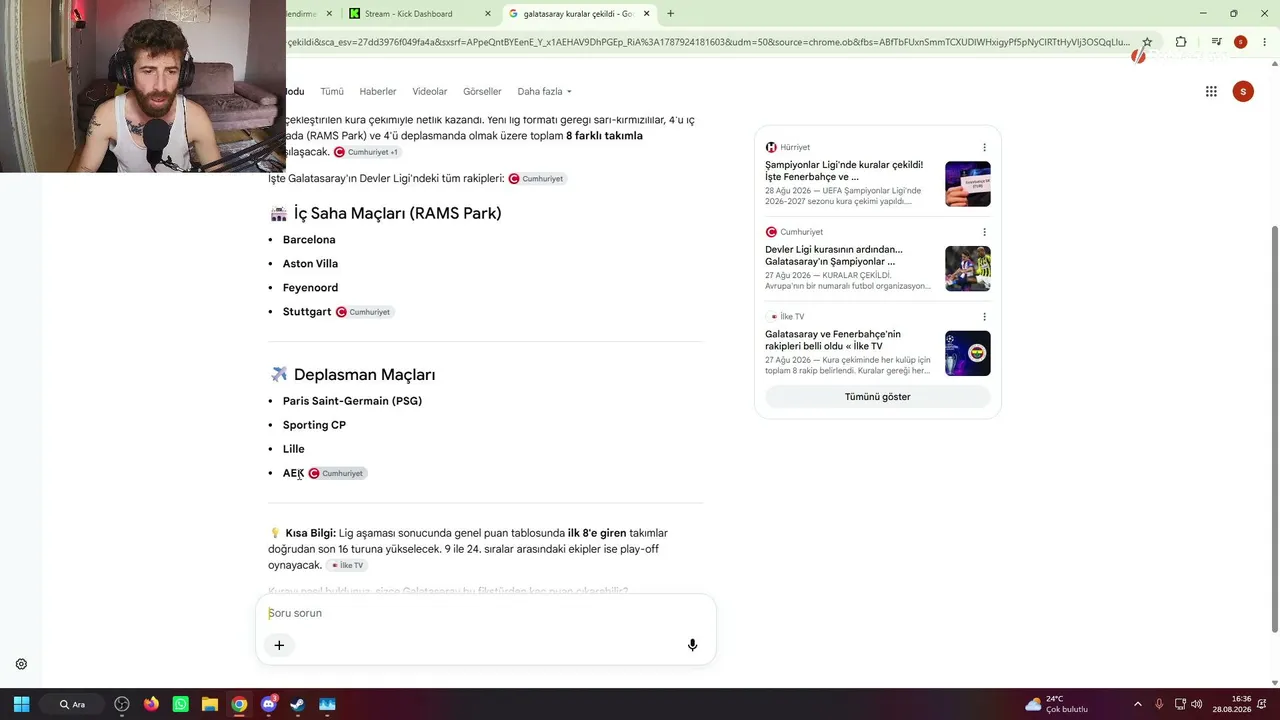Open the resource monitor app in the taskbar
The width and height of the screenshot is (1280, 720).
327,704
